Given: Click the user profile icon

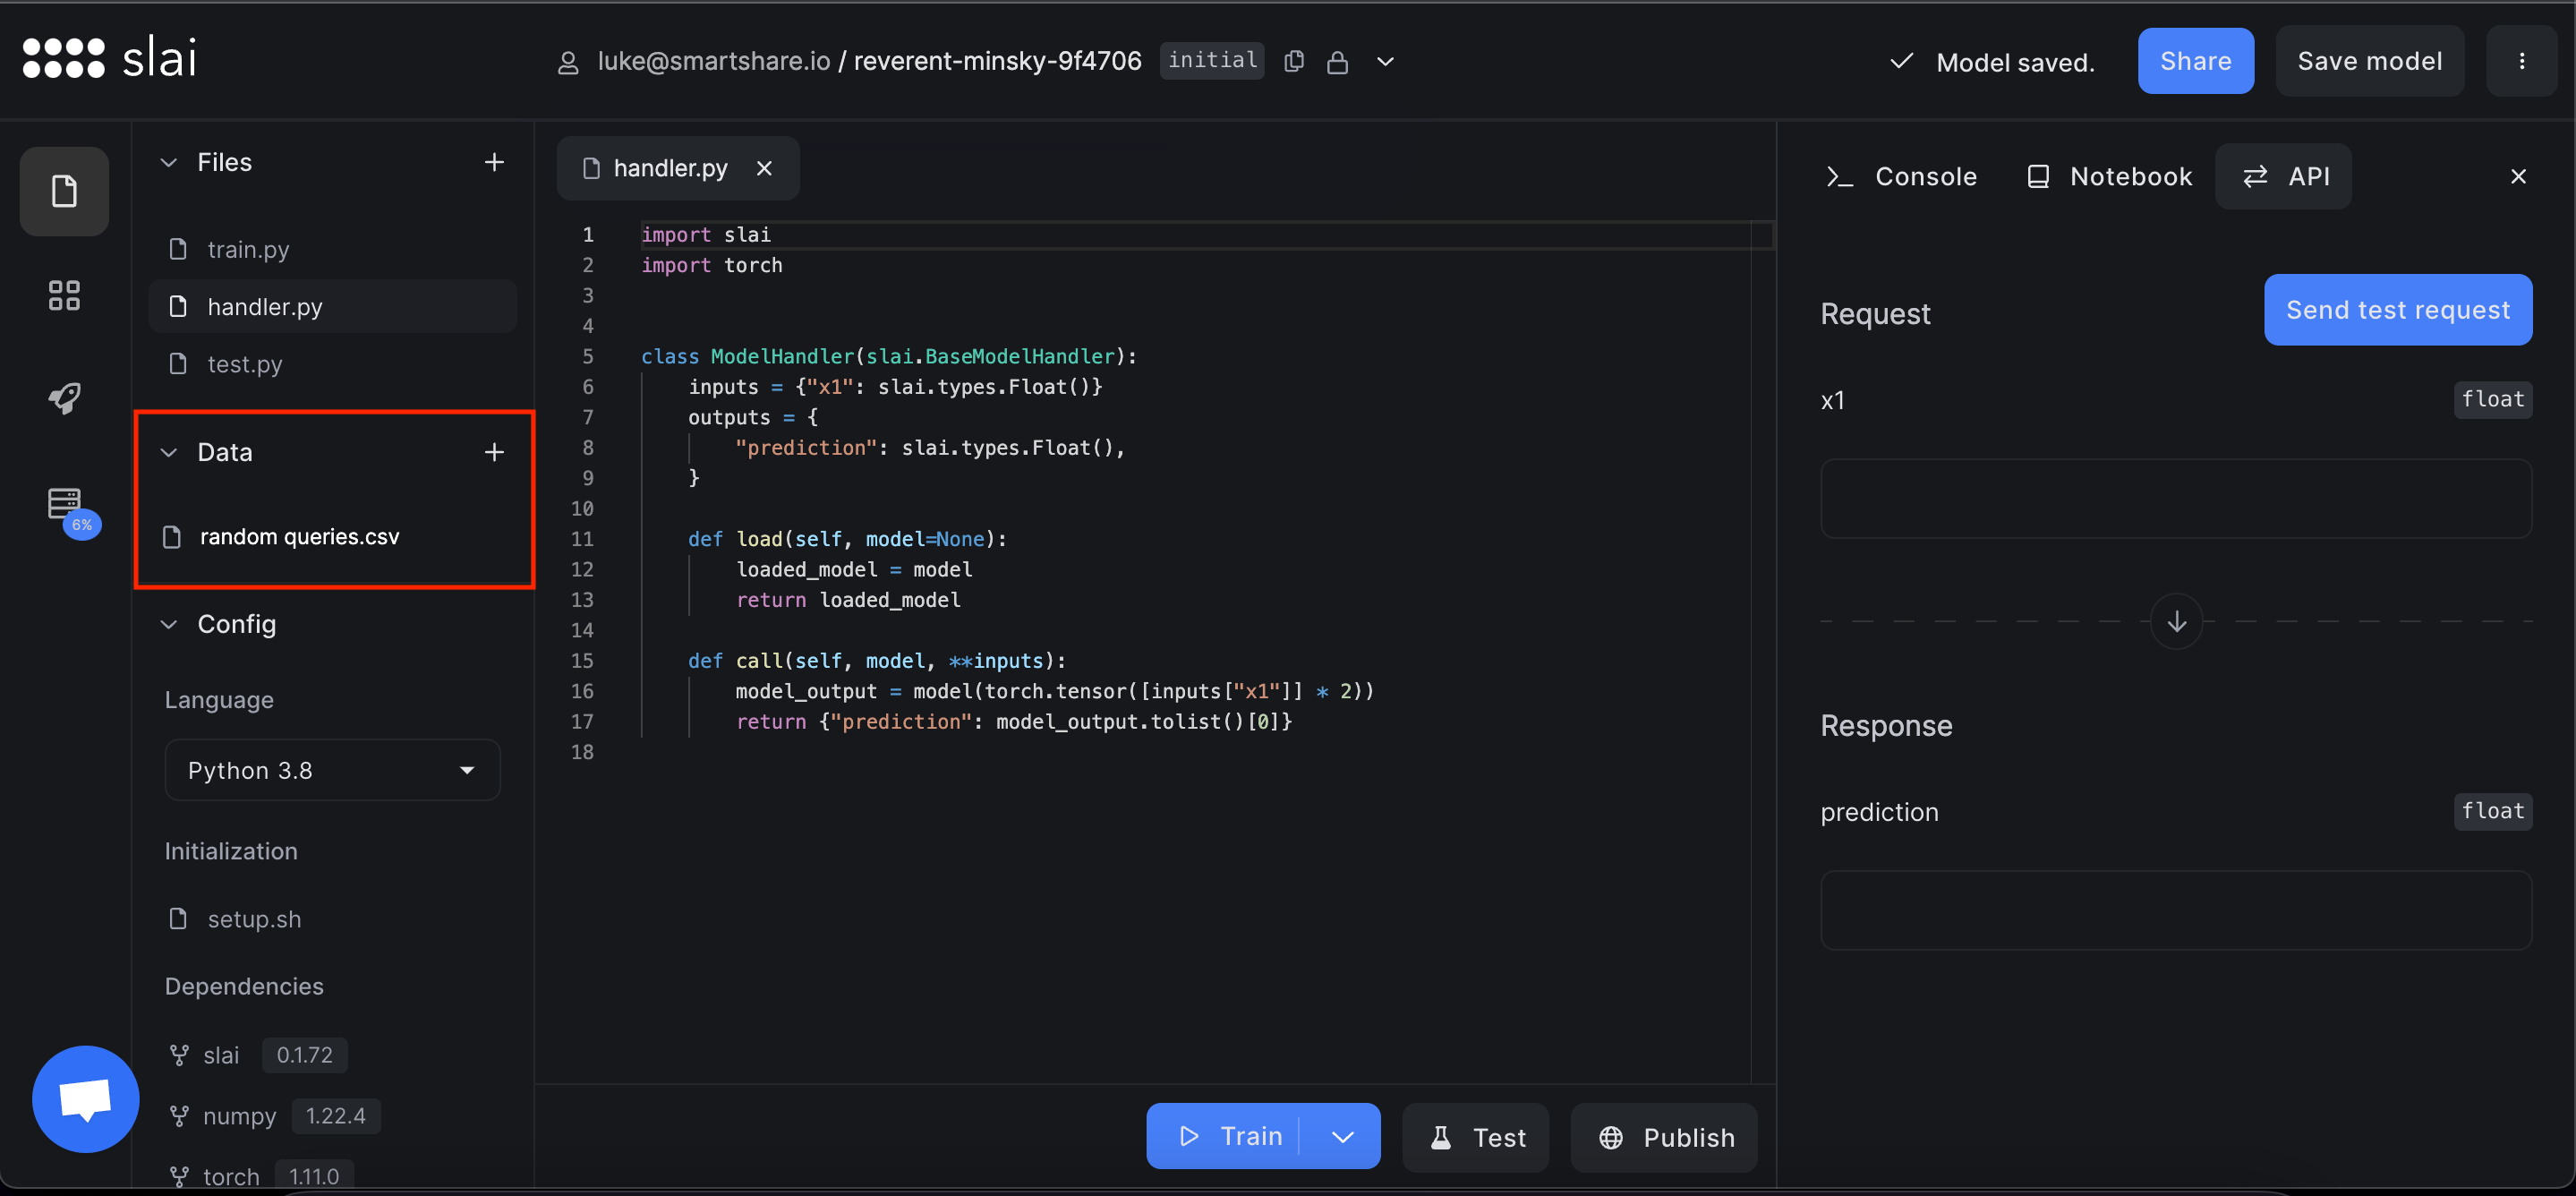Looking at the screenshot, I should tap(568, 62).
